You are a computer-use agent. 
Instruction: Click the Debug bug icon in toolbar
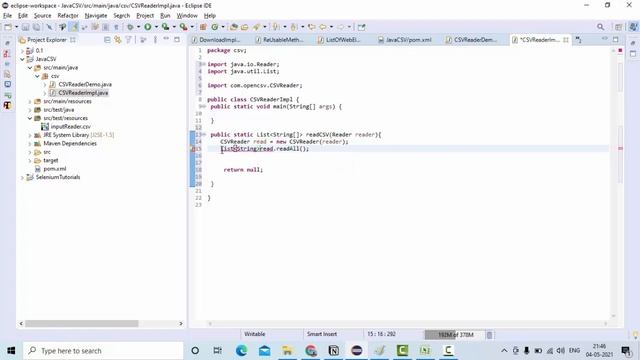[x=130, y=27]
